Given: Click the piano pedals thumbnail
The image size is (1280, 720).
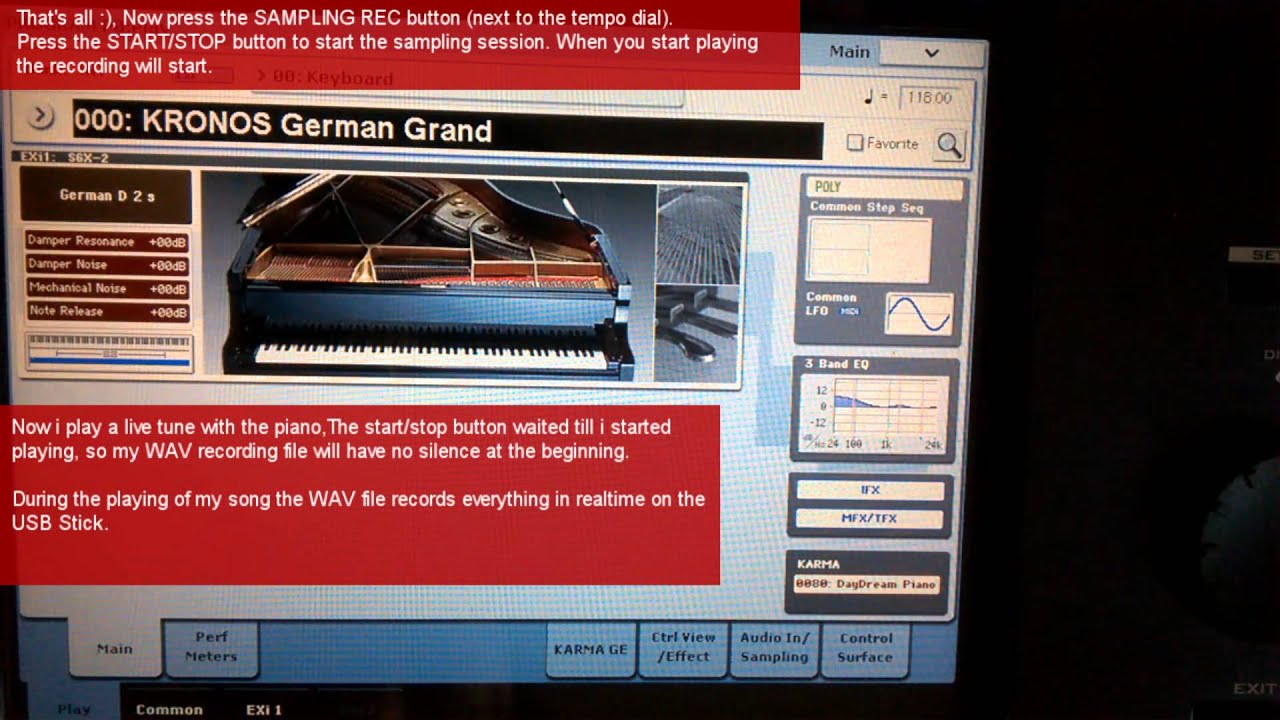Looking at the screenshot, I should (699, 335).
